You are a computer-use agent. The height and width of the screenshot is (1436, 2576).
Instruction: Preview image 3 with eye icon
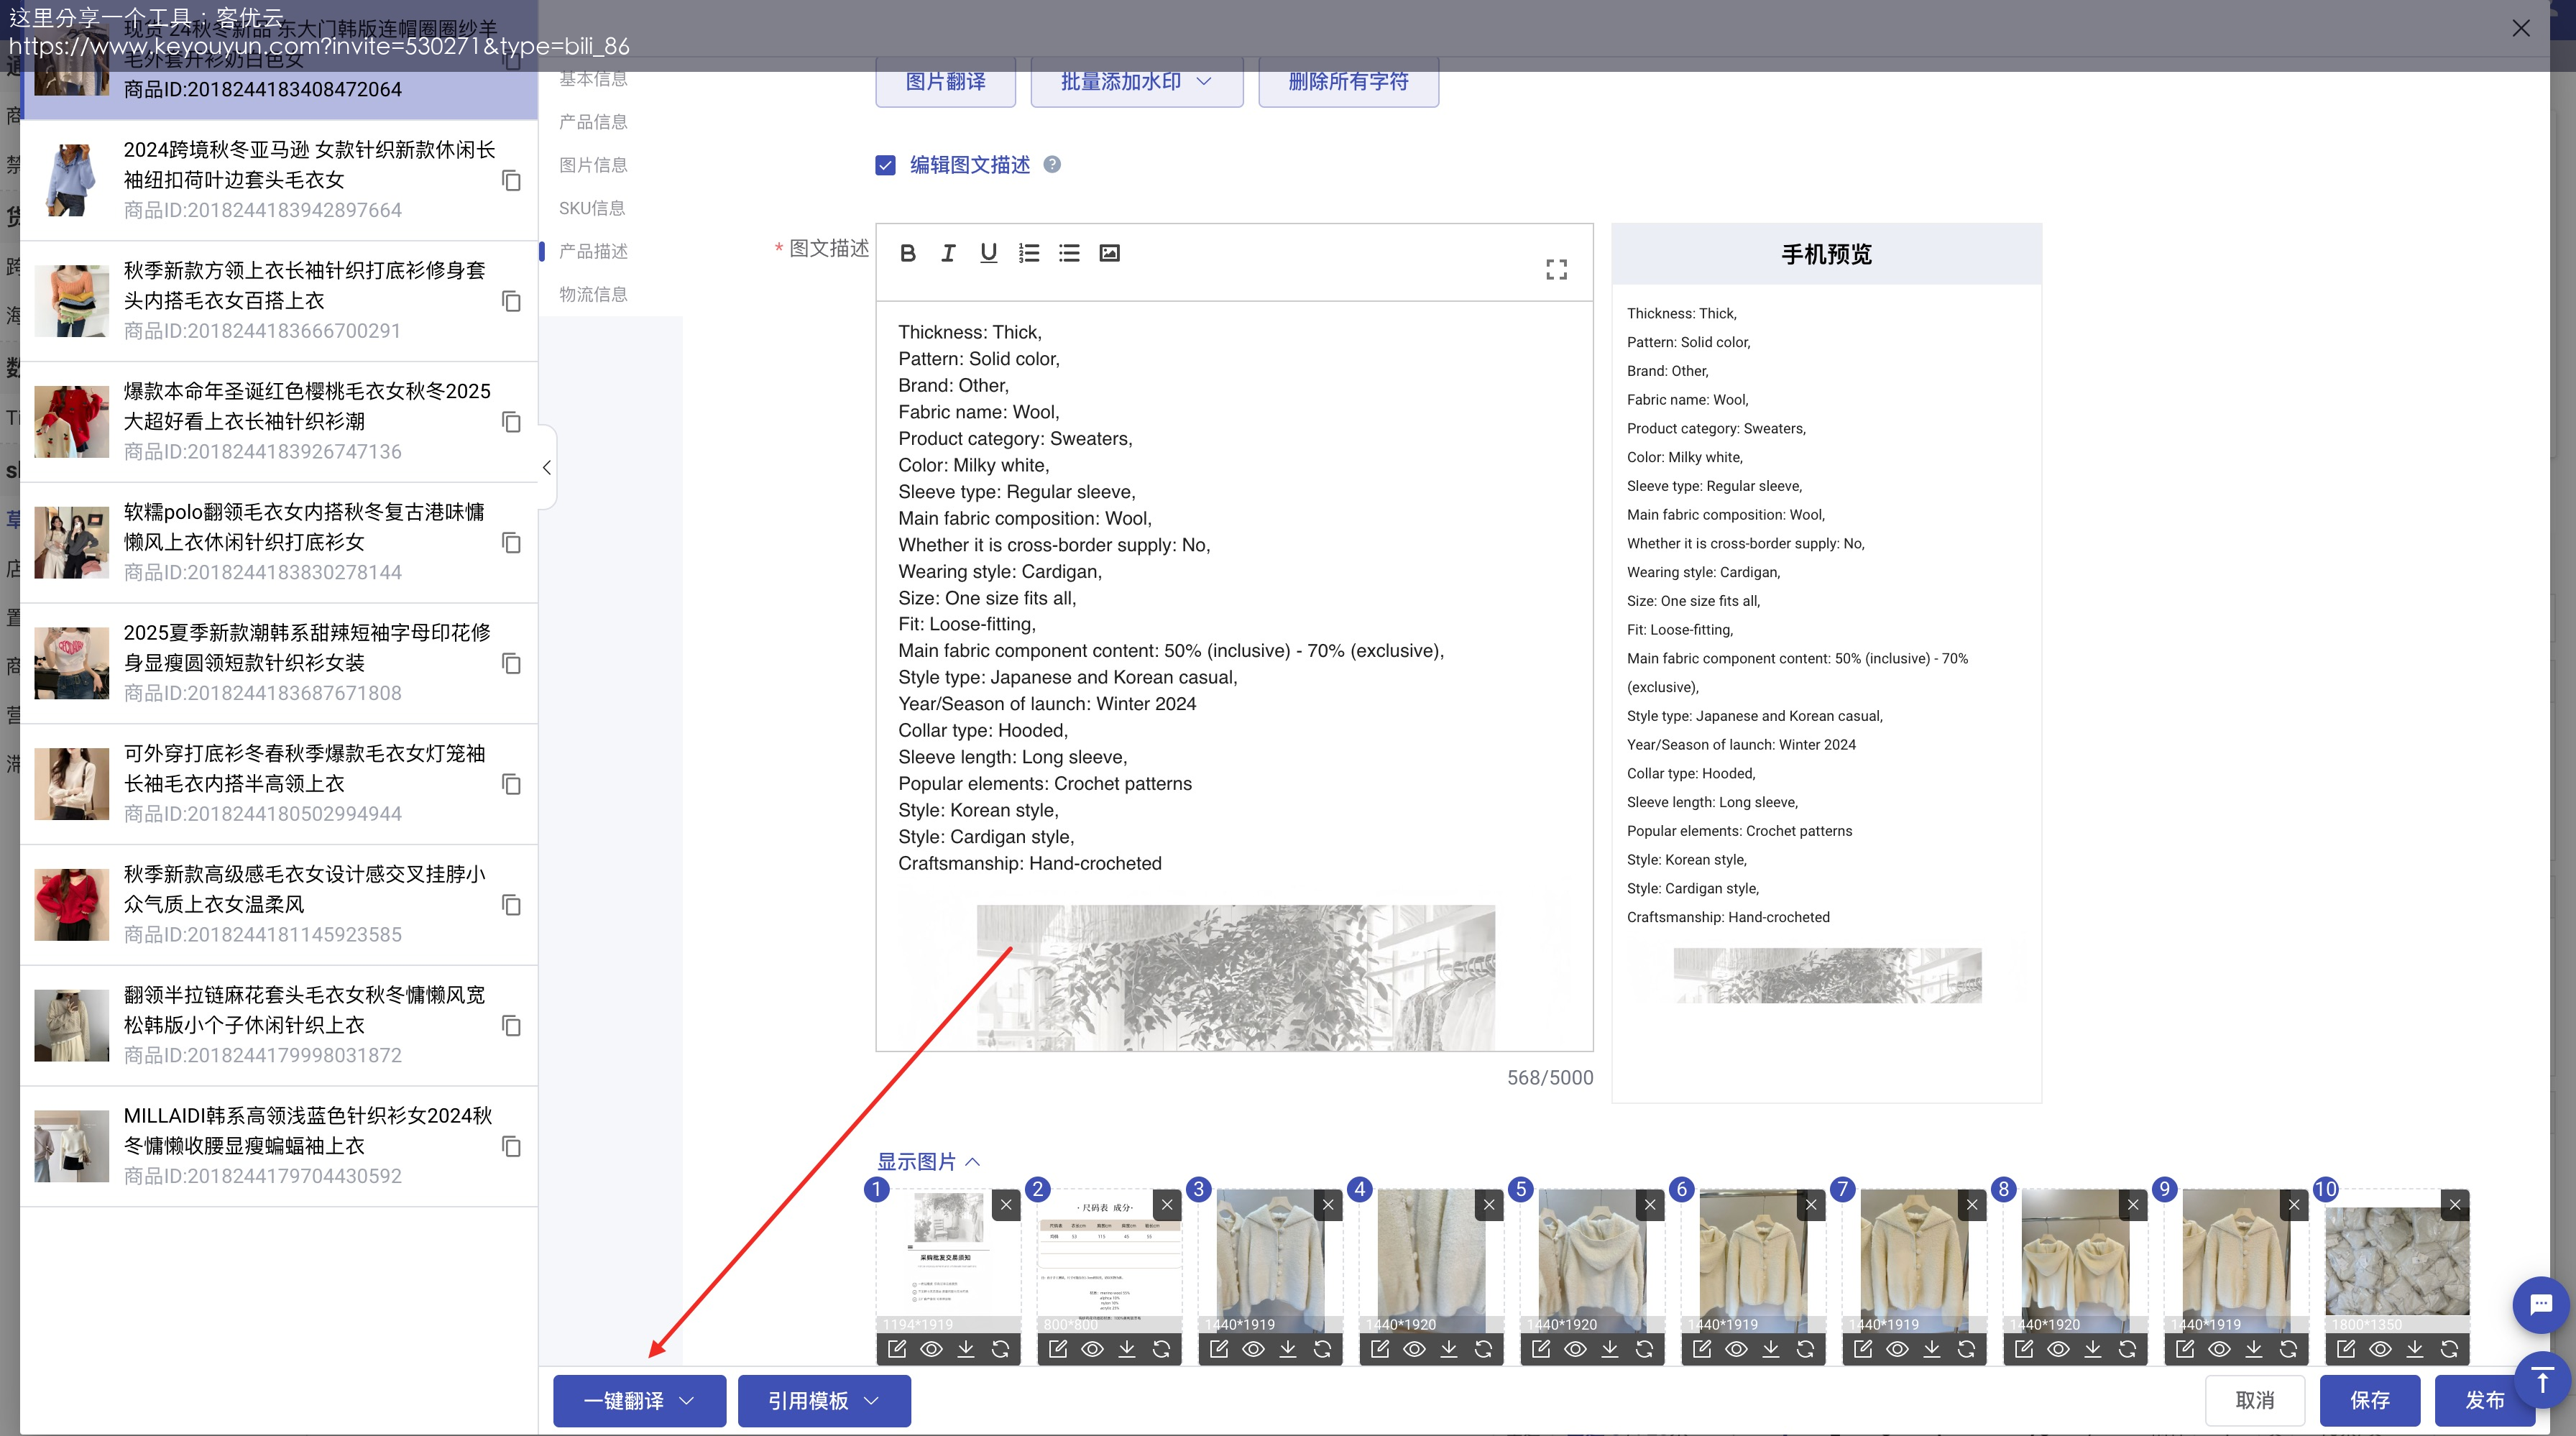[x=1253, y=1349]
